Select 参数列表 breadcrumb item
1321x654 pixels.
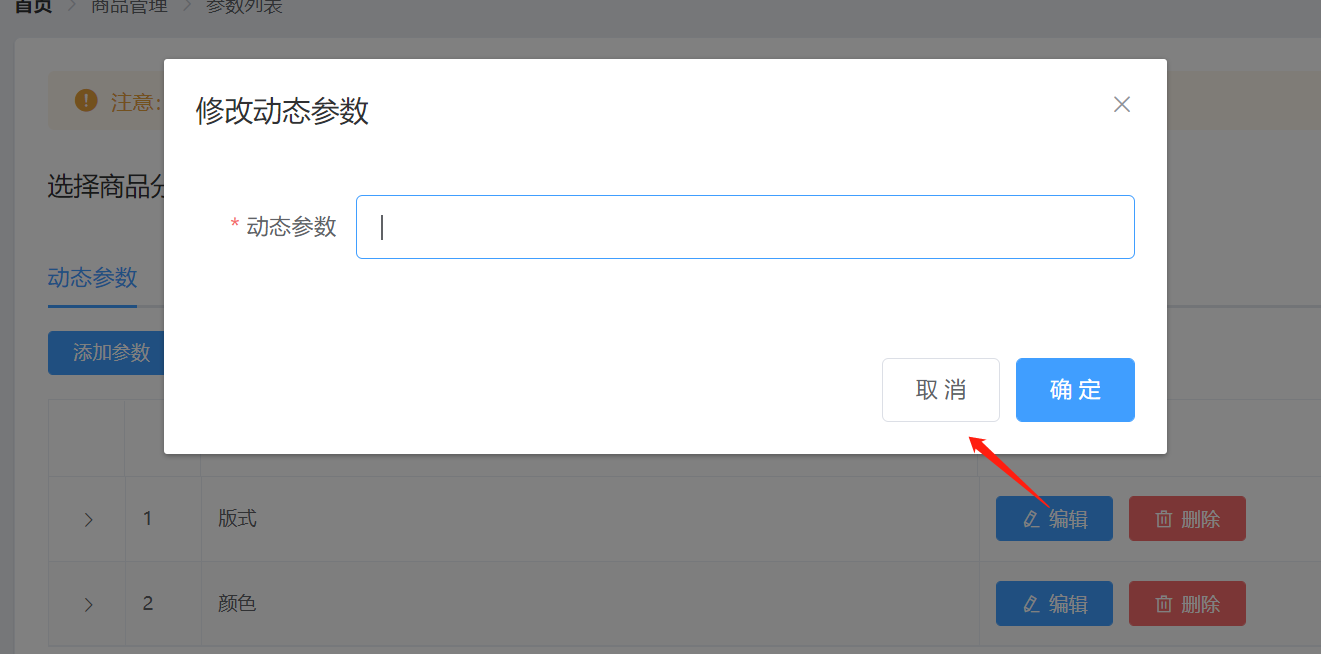(244, 6)
